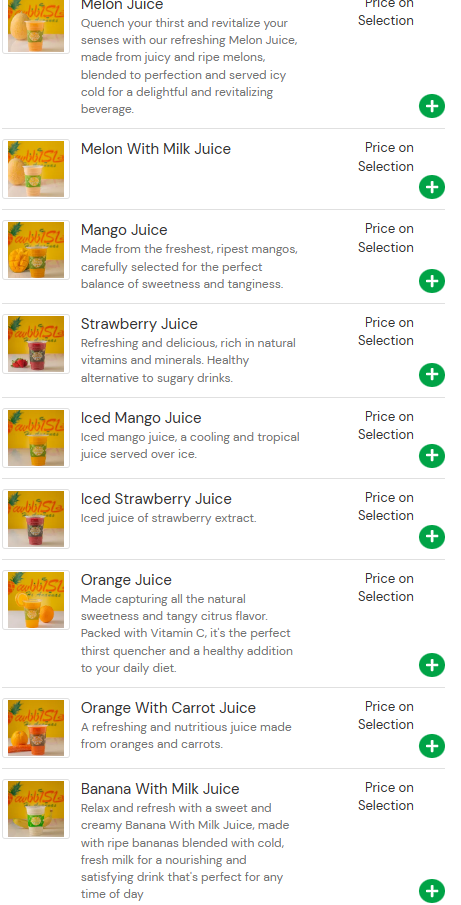The width and height of the screenshot is (461, 905).
Task: Select the Orange With Carrot Juice title
Action: pyautogui.click(x=168, y=708)
